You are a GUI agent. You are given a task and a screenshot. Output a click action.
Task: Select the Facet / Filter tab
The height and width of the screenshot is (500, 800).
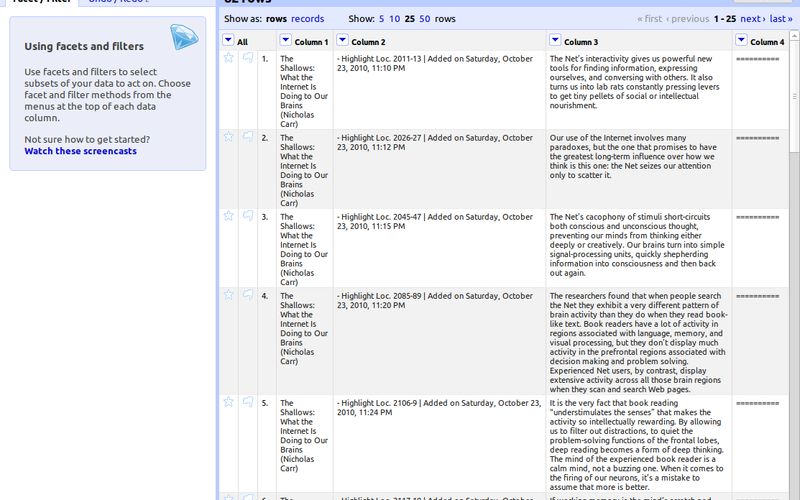pyautogui.click(x=42, y=2)
